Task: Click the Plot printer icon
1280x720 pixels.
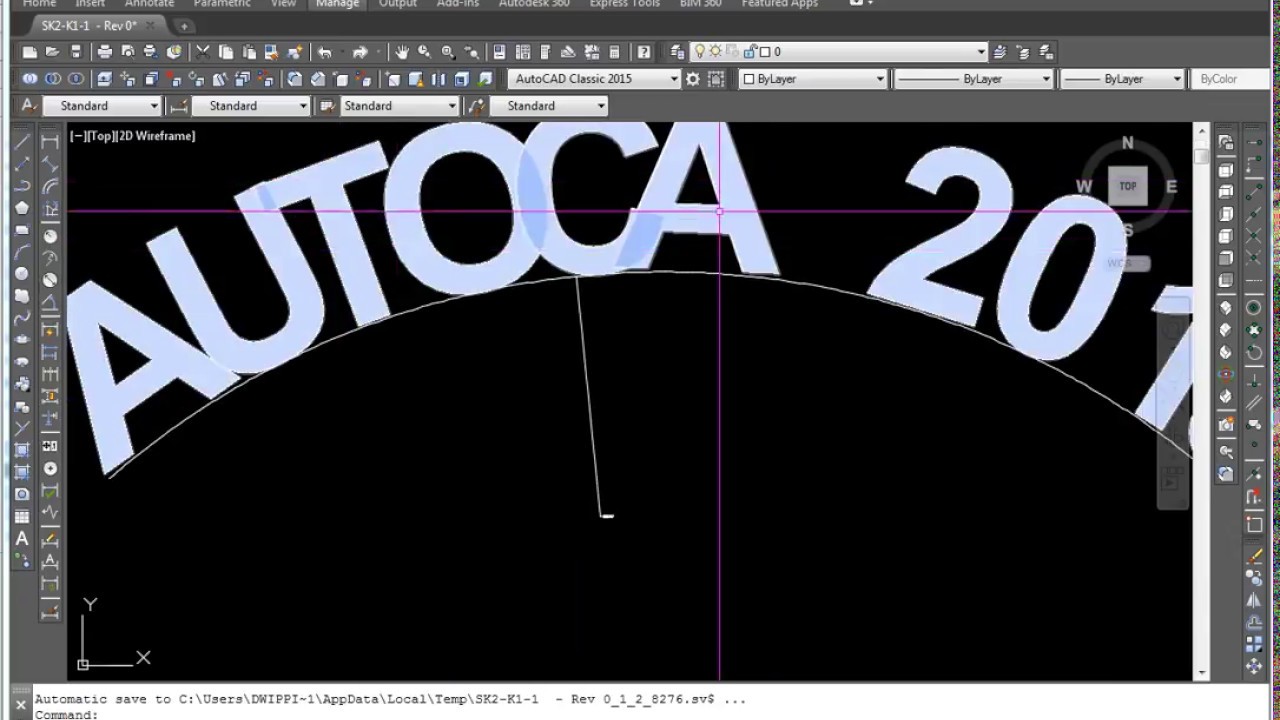Action: (x=104, y=52)
